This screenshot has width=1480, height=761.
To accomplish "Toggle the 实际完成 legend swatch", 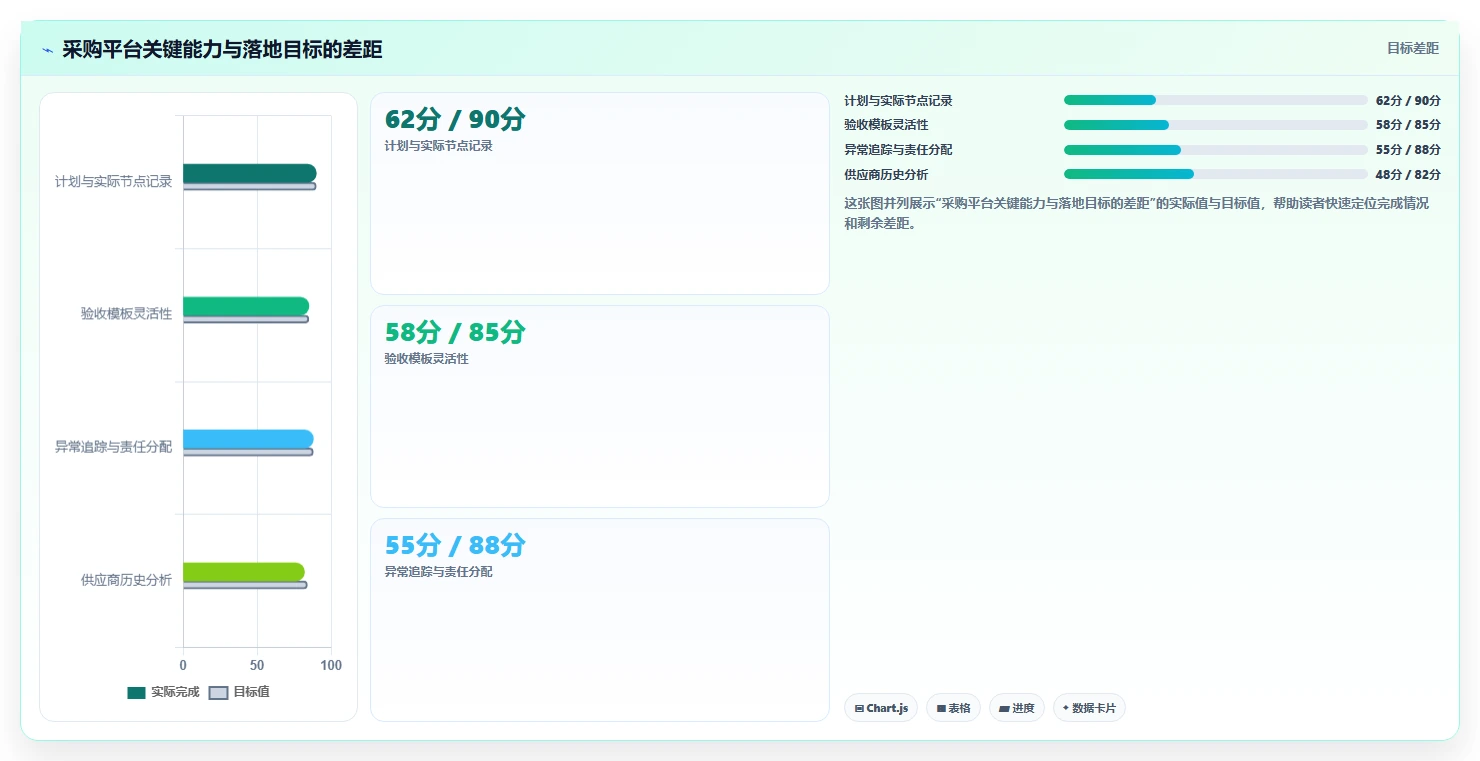I will 136,692.
